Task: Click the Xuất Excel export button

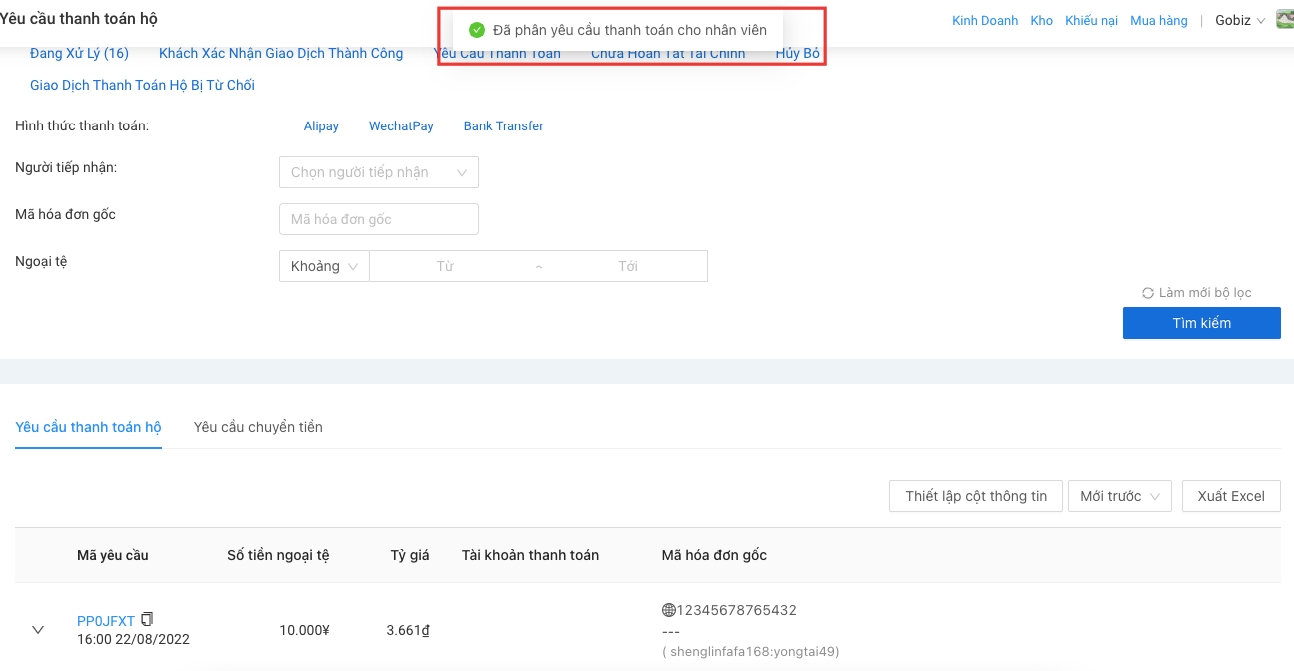Action: 1231,496
